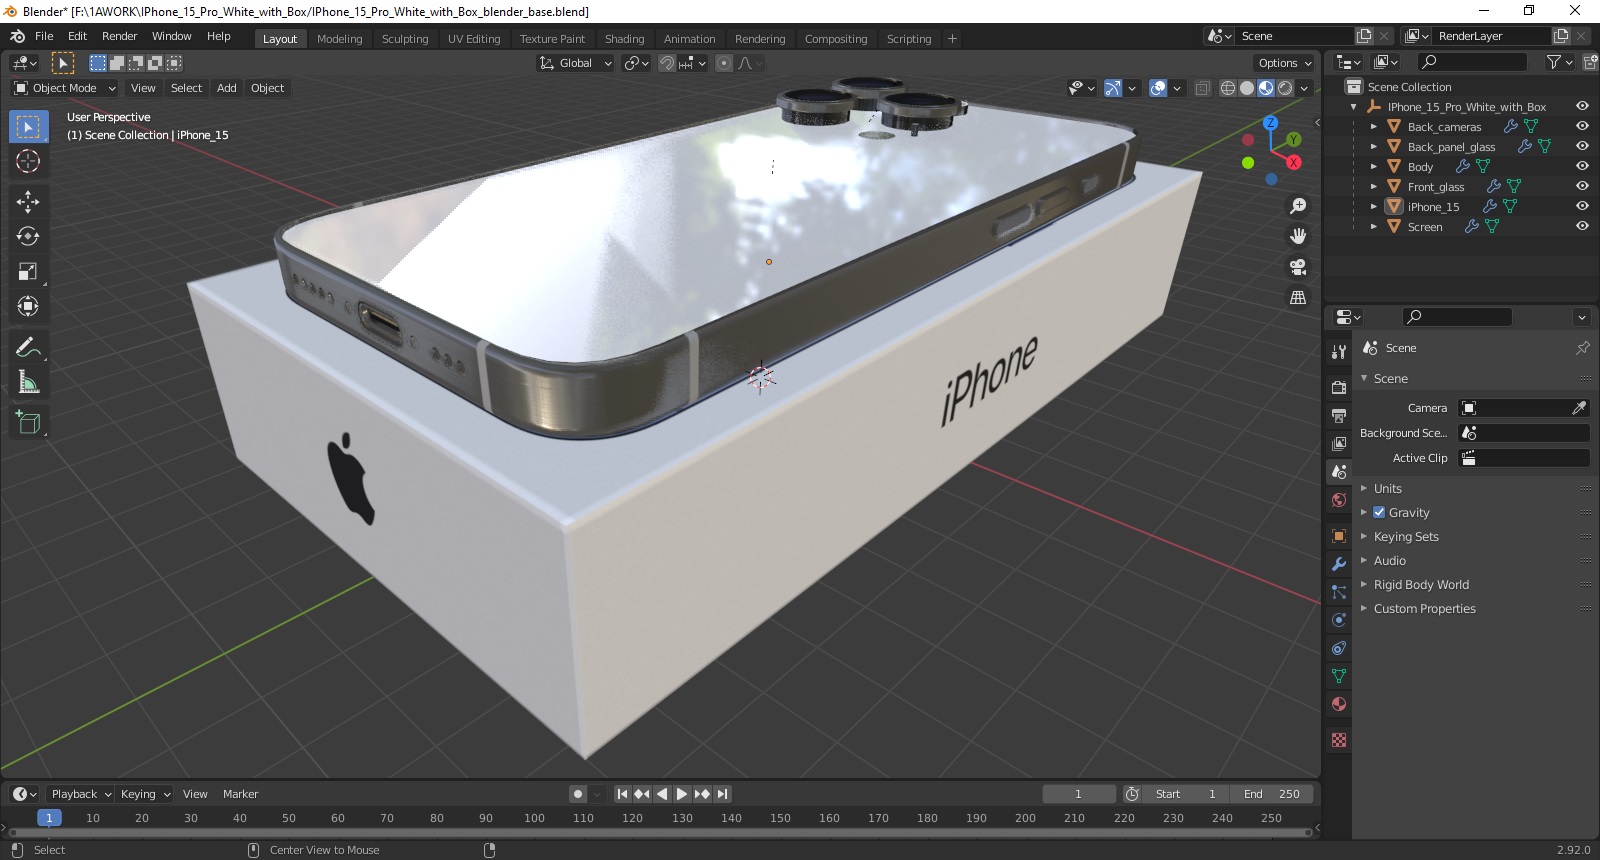Toggle visibility of Screen object
The image size is (1600, 860).
[x=1582, y=226]
